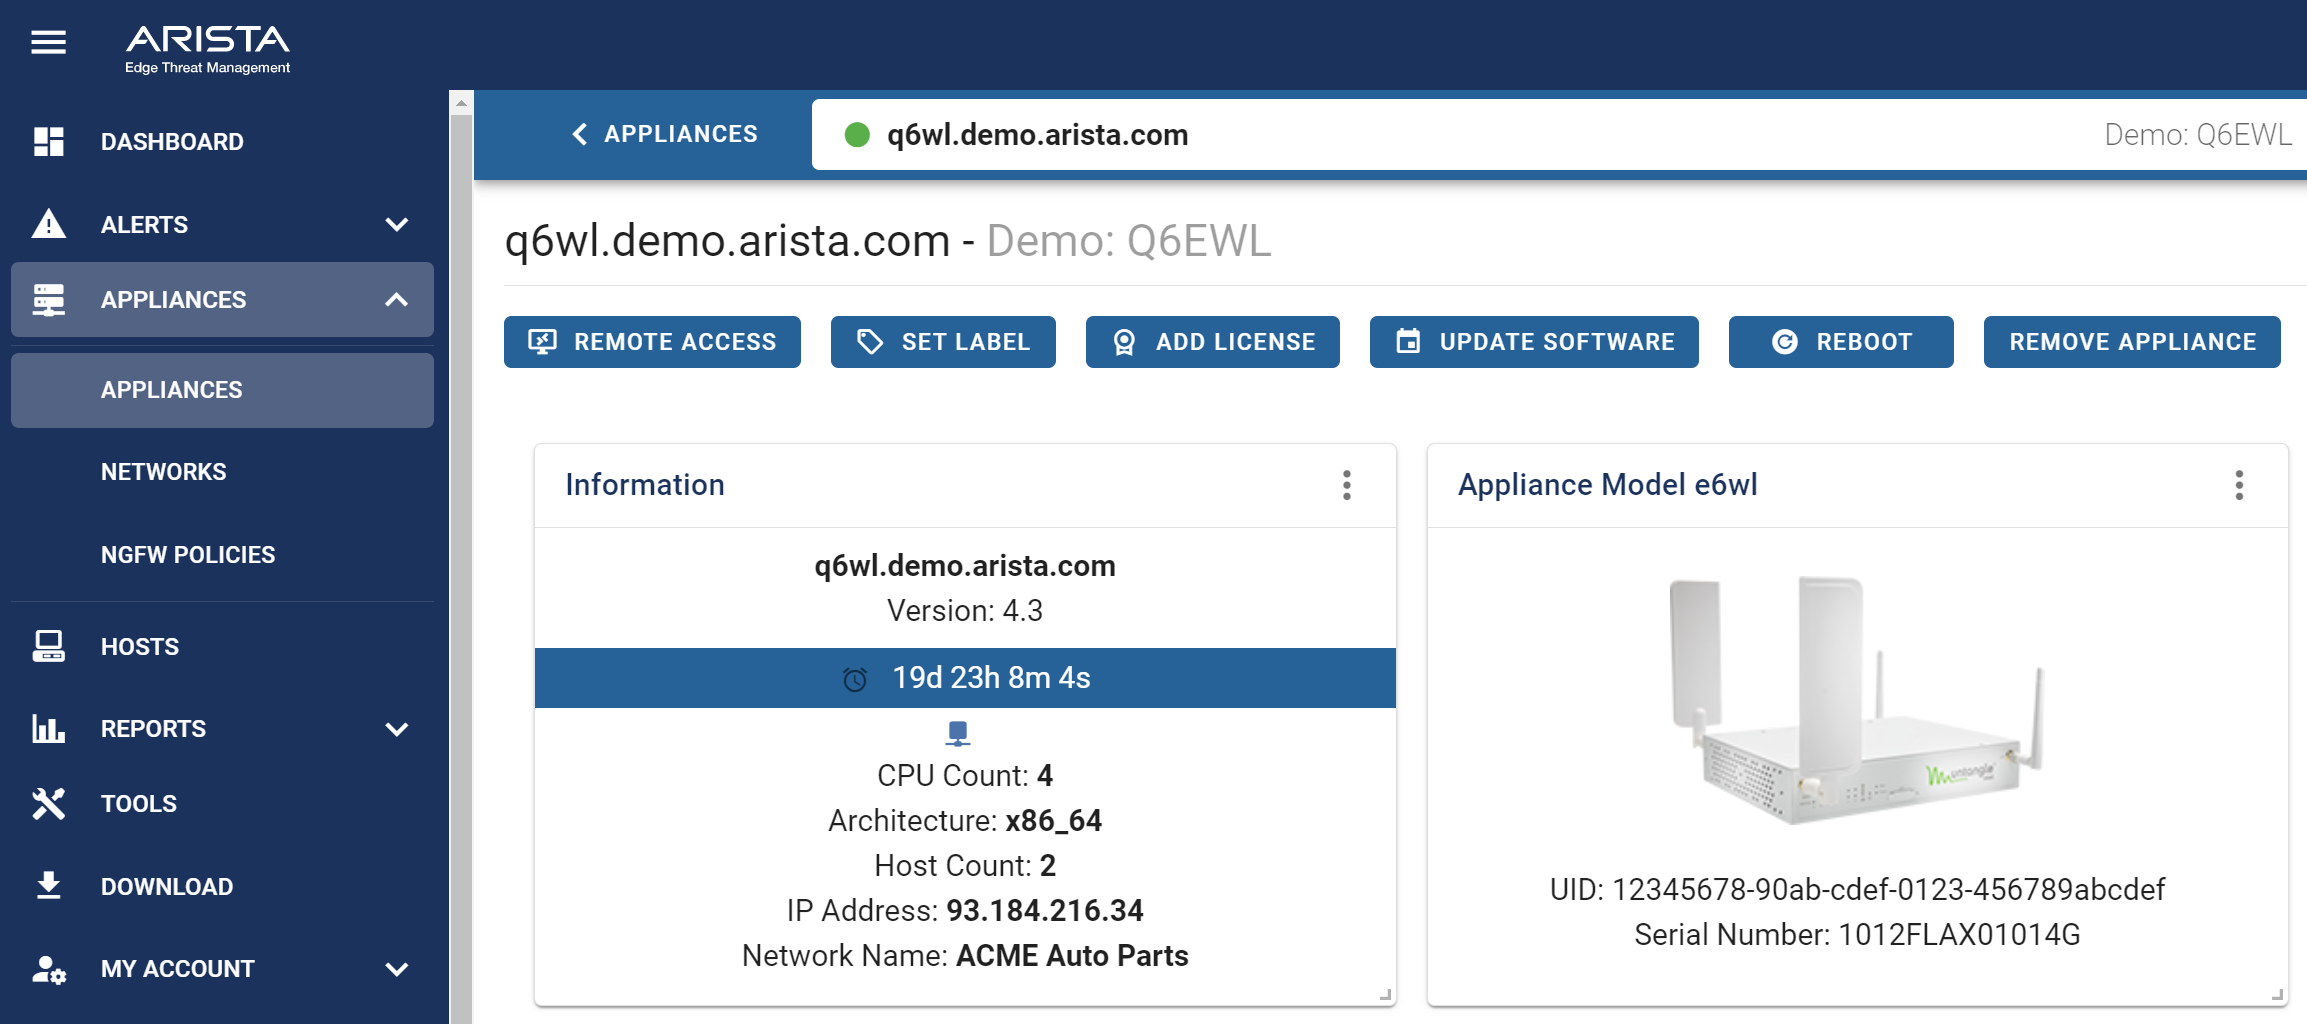Click the Hosts computer icon

coord(48,646)
